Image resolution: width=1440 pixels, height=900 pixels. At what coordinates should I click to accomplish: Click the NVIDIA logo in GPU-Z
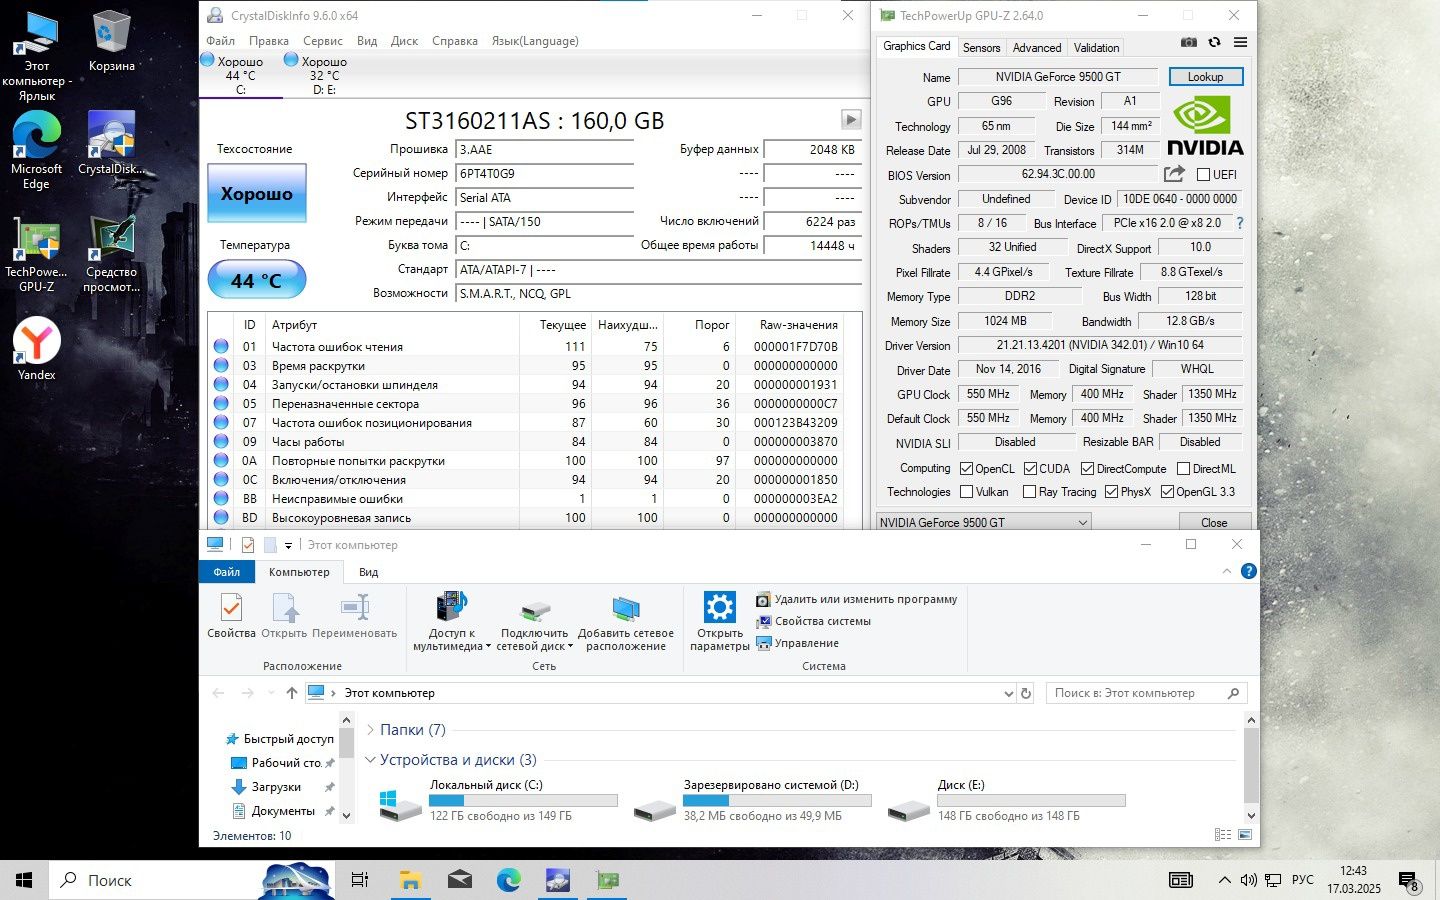[x=1205, y=125]
